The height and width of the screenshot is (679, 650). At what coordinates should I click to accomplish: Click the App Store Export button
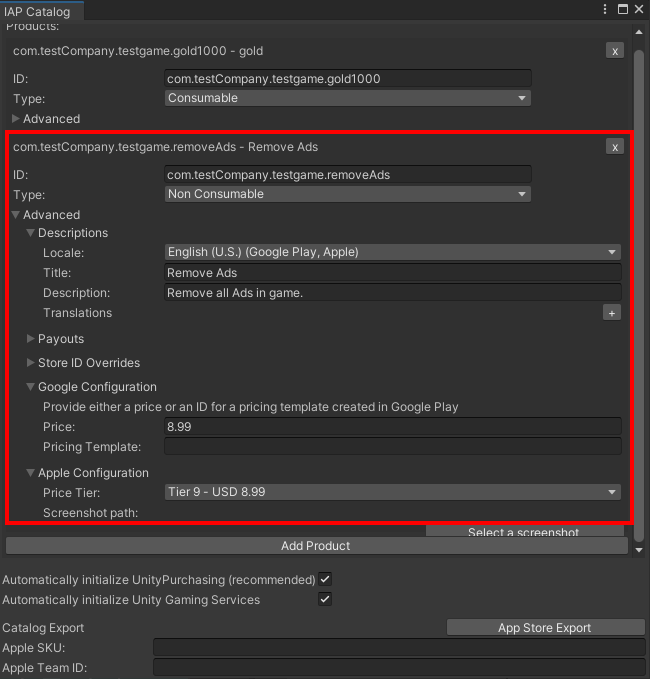(x=545, y=627)
